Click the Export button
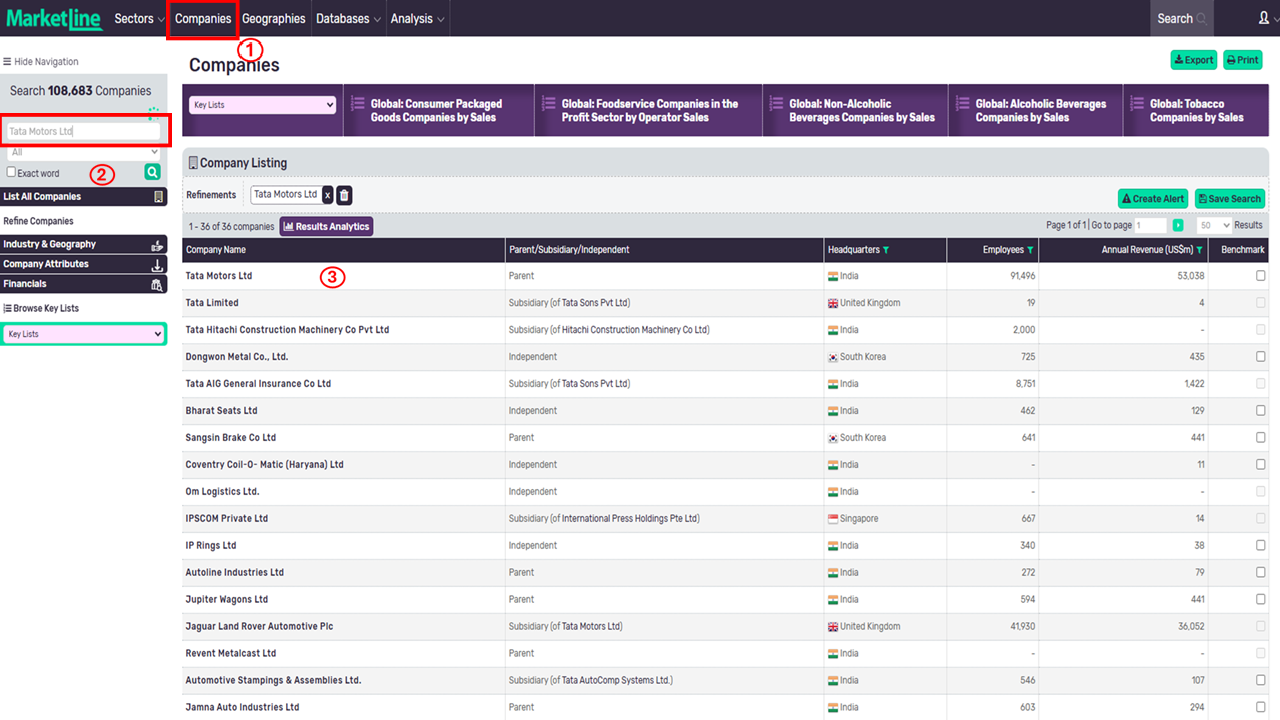This screenshot has height=720, width=1280. [x=1194, y=60]
